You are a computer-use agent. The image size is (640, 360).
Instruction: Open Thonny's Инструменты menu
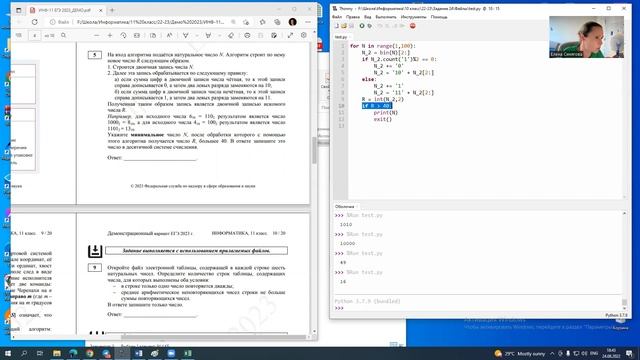point(413,17)
